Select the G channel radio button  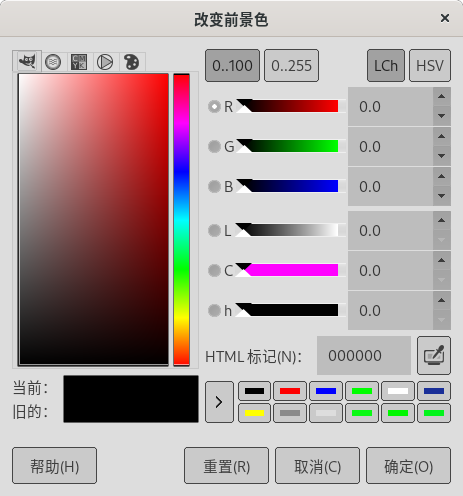(x=214, y=147)
